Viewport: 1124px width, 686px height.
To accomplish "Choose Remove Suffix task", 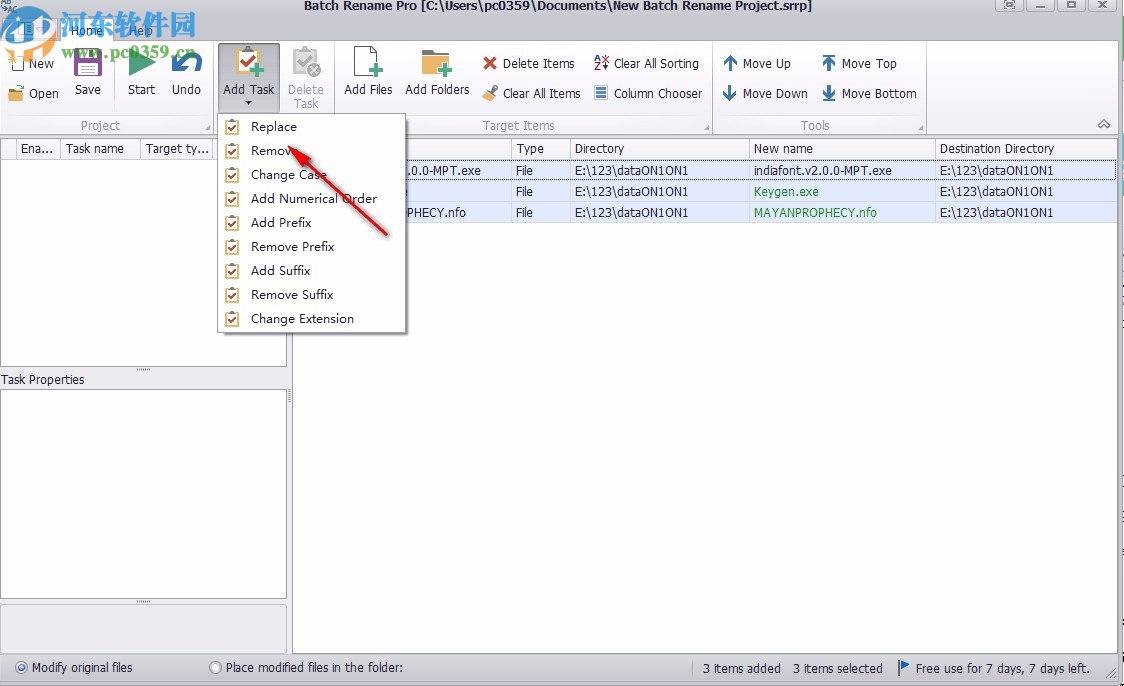I will coord(312,295).
